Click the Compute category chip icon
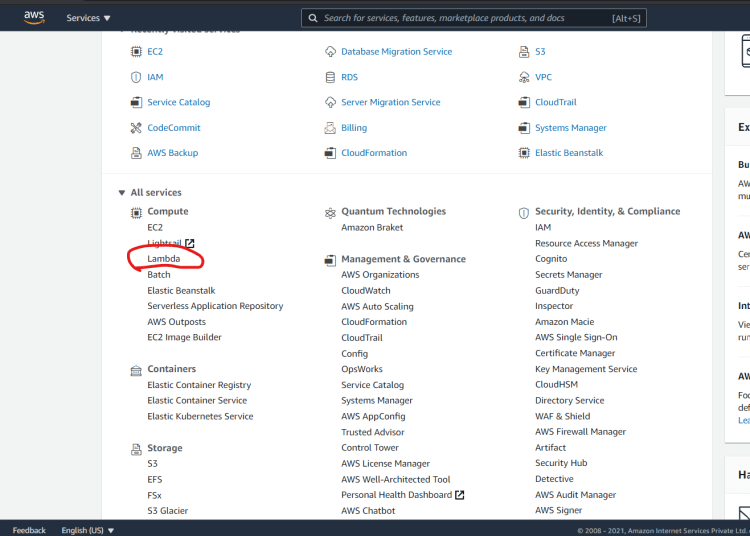750x536 pixels. (x=136, y=213)
